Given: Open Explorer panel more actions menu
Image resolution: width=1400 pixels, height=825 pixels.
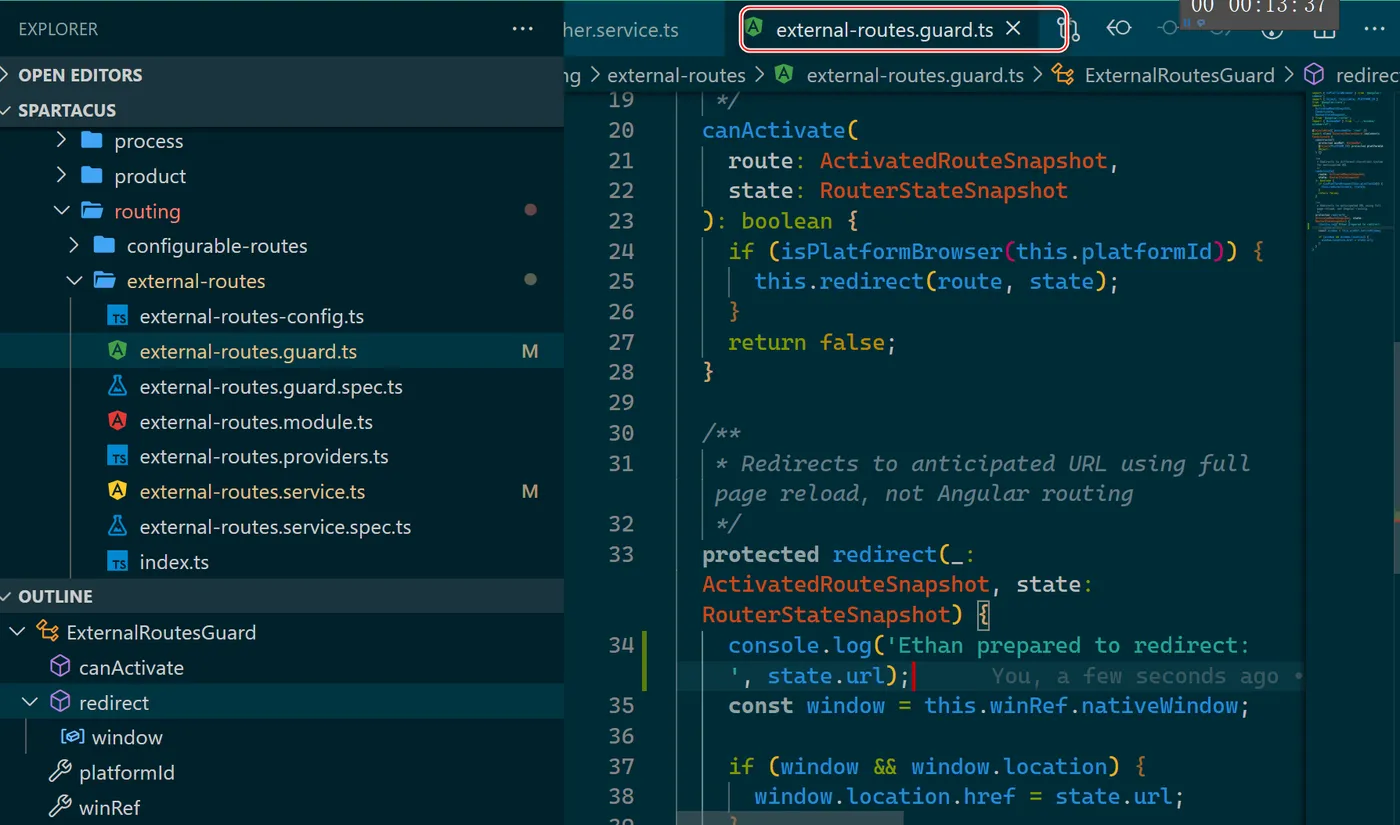Looking at the screenshot, I should (x=522, y=29).
